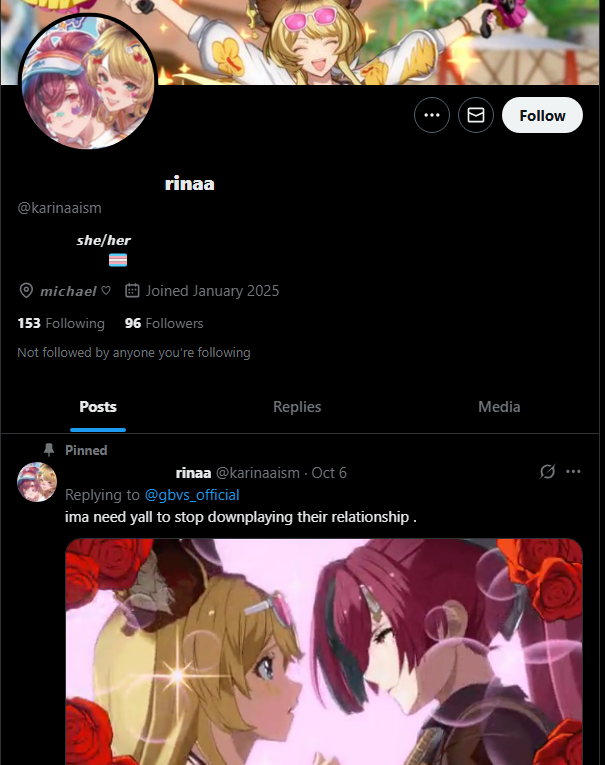Open the 96 Followers list
This screenshot has width=605, height=765.
tap(164, 323)
